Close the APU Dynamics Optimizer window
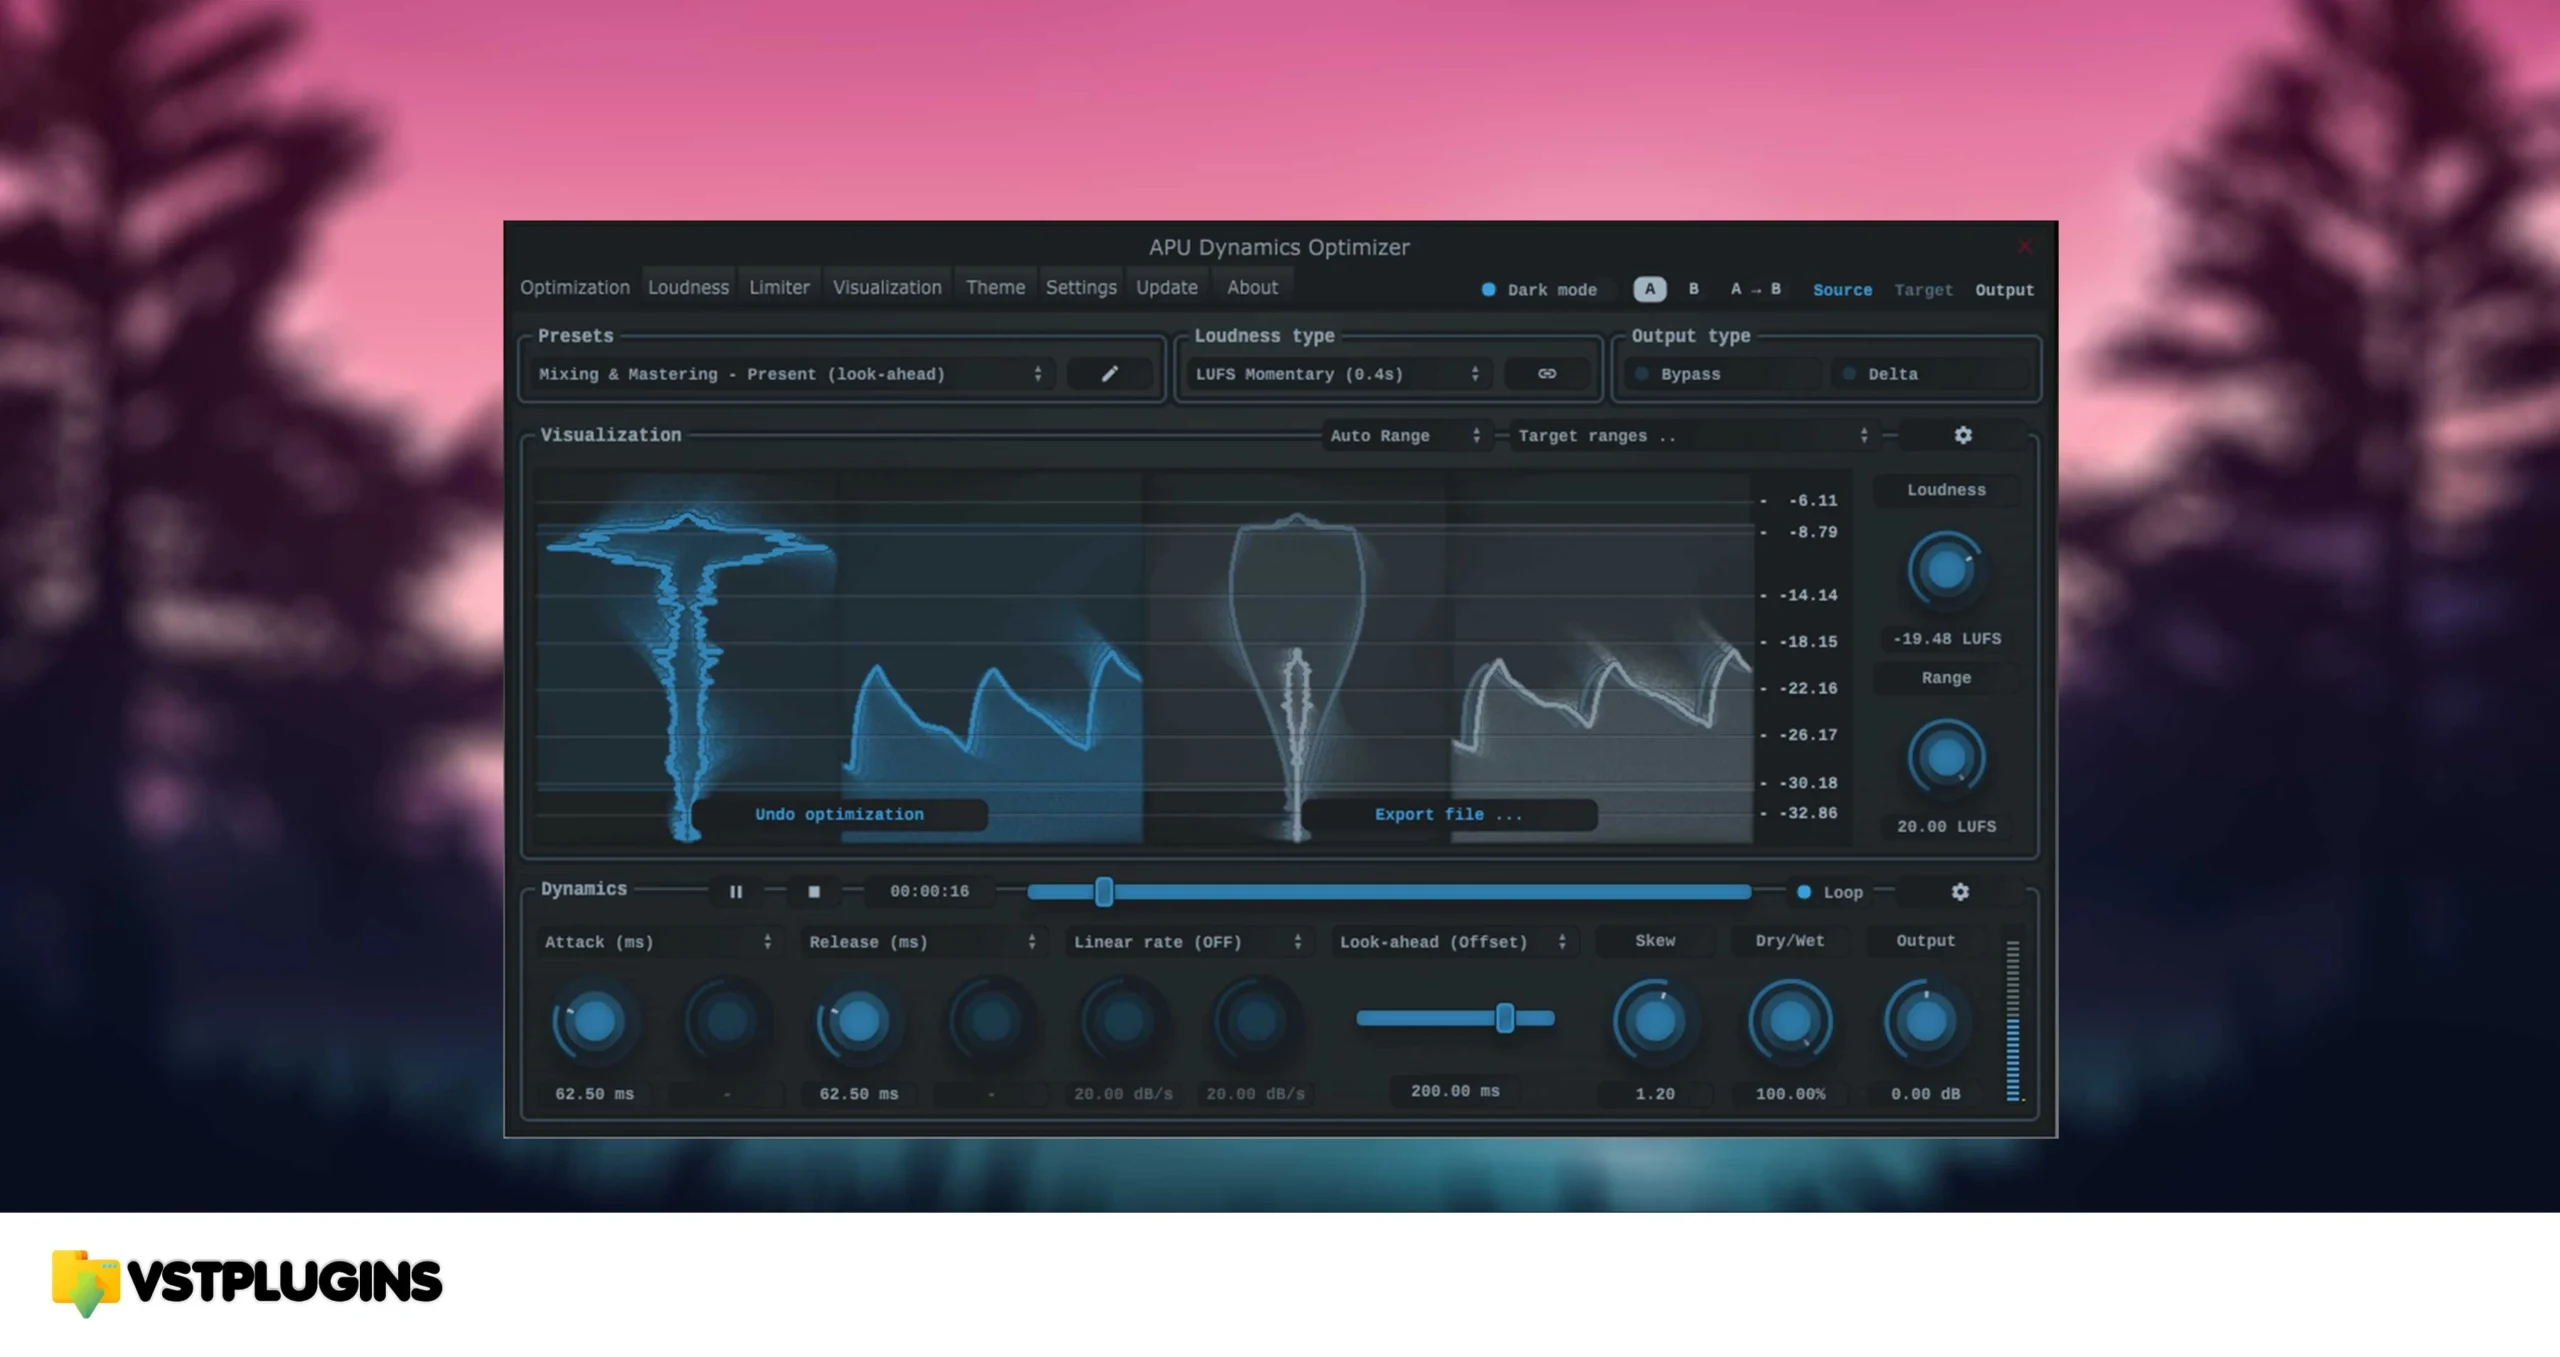2560x1357 pixels. coord(2025,246)
